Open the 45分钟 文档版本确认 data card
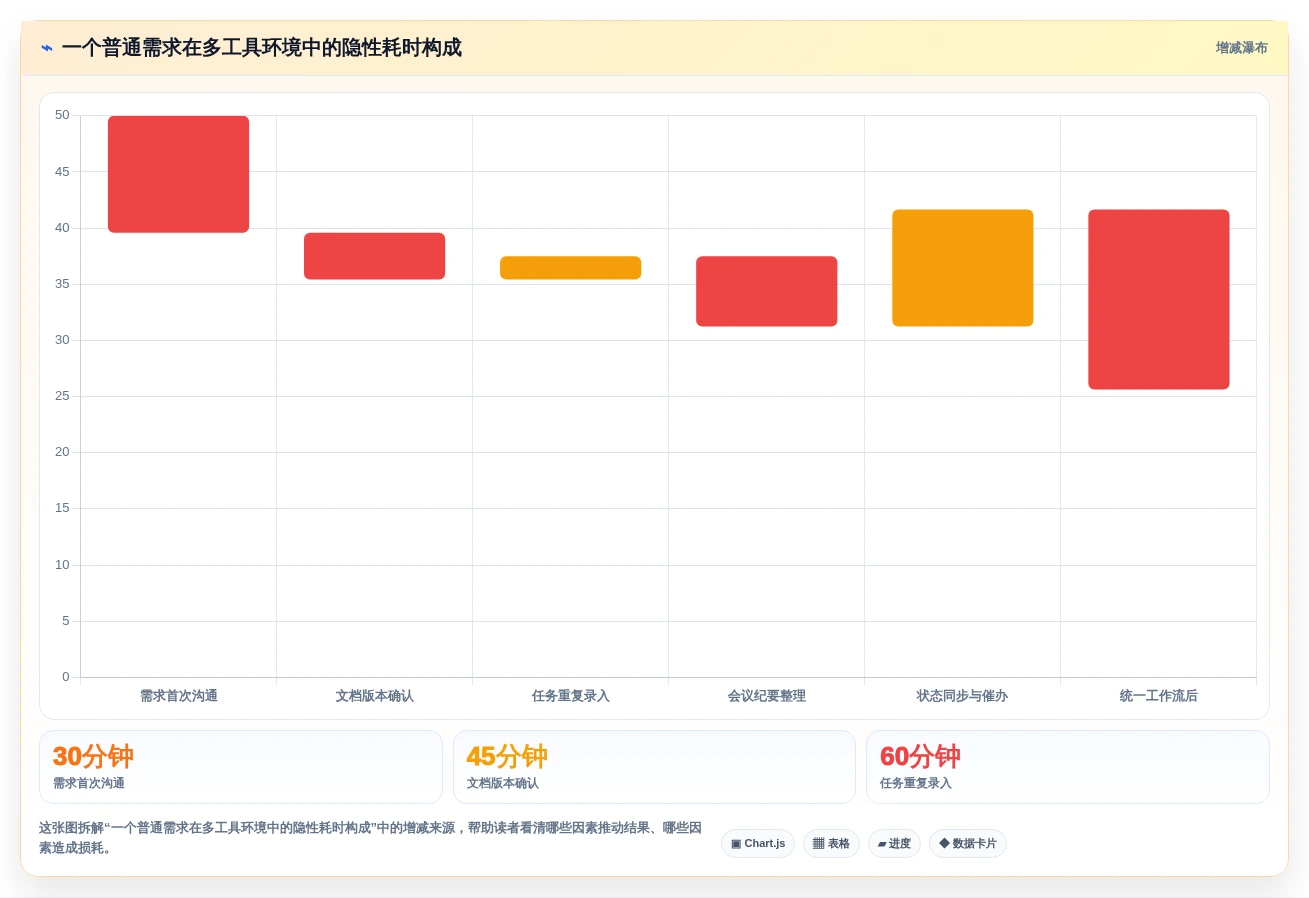The image size is (1309, 898). [654, 767]
